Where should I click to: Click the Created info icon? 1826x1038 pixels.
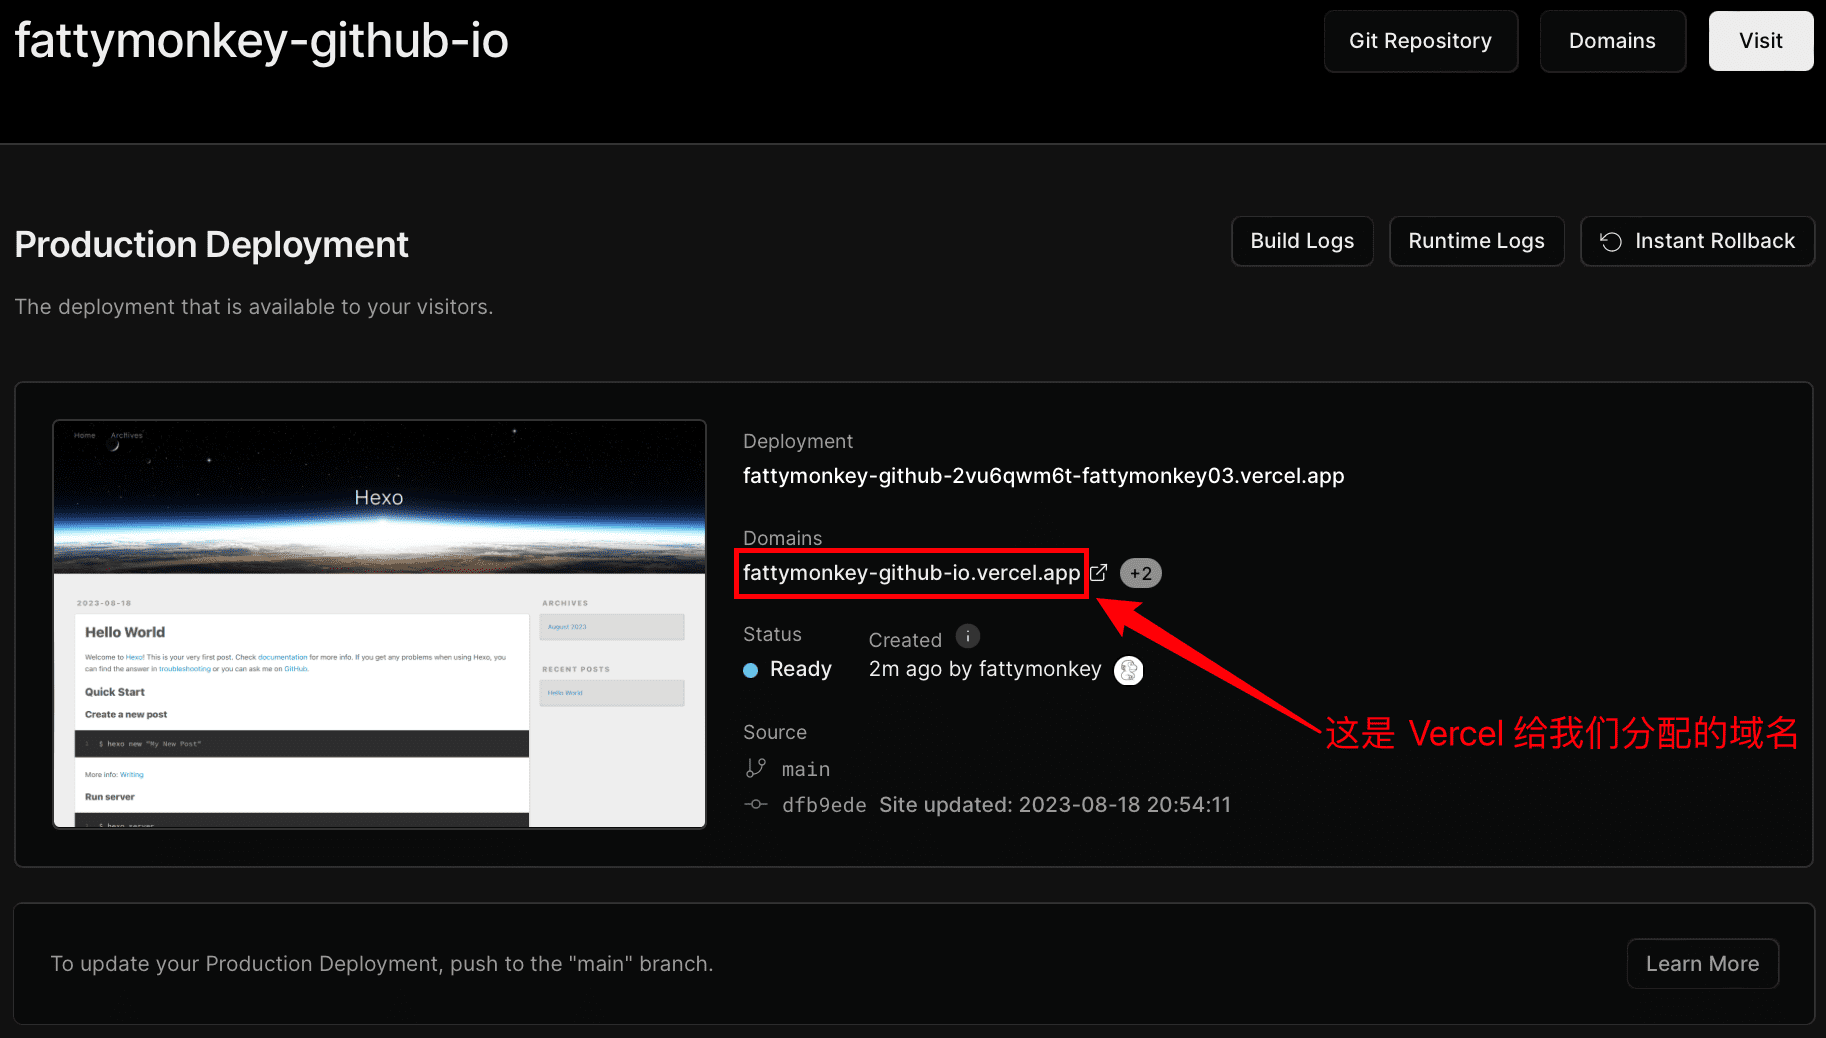[x=968, y=636]
